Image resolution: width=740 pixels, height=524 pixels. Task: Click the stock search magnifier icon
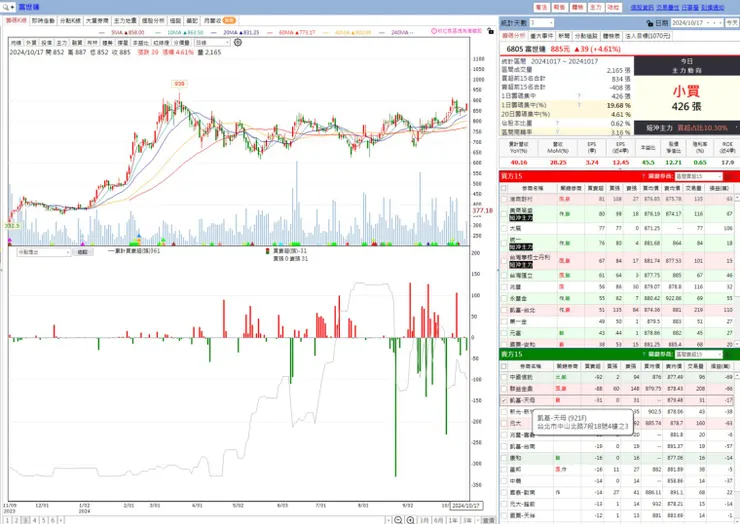[x=5, y=7]
